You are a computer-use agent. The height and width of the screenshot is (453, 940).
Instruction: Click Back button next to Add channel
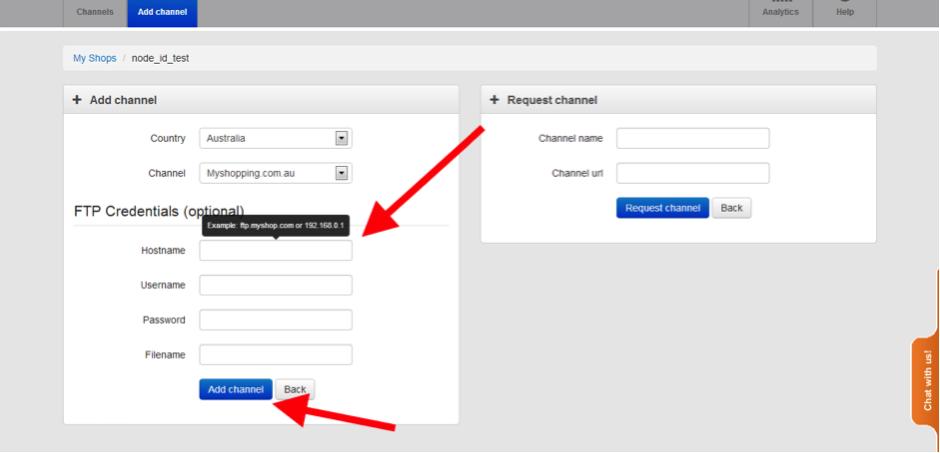click(295, 389)
